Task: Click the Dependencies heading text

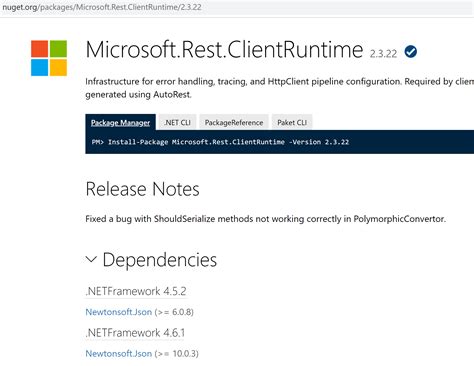Action: coord(160,260)
